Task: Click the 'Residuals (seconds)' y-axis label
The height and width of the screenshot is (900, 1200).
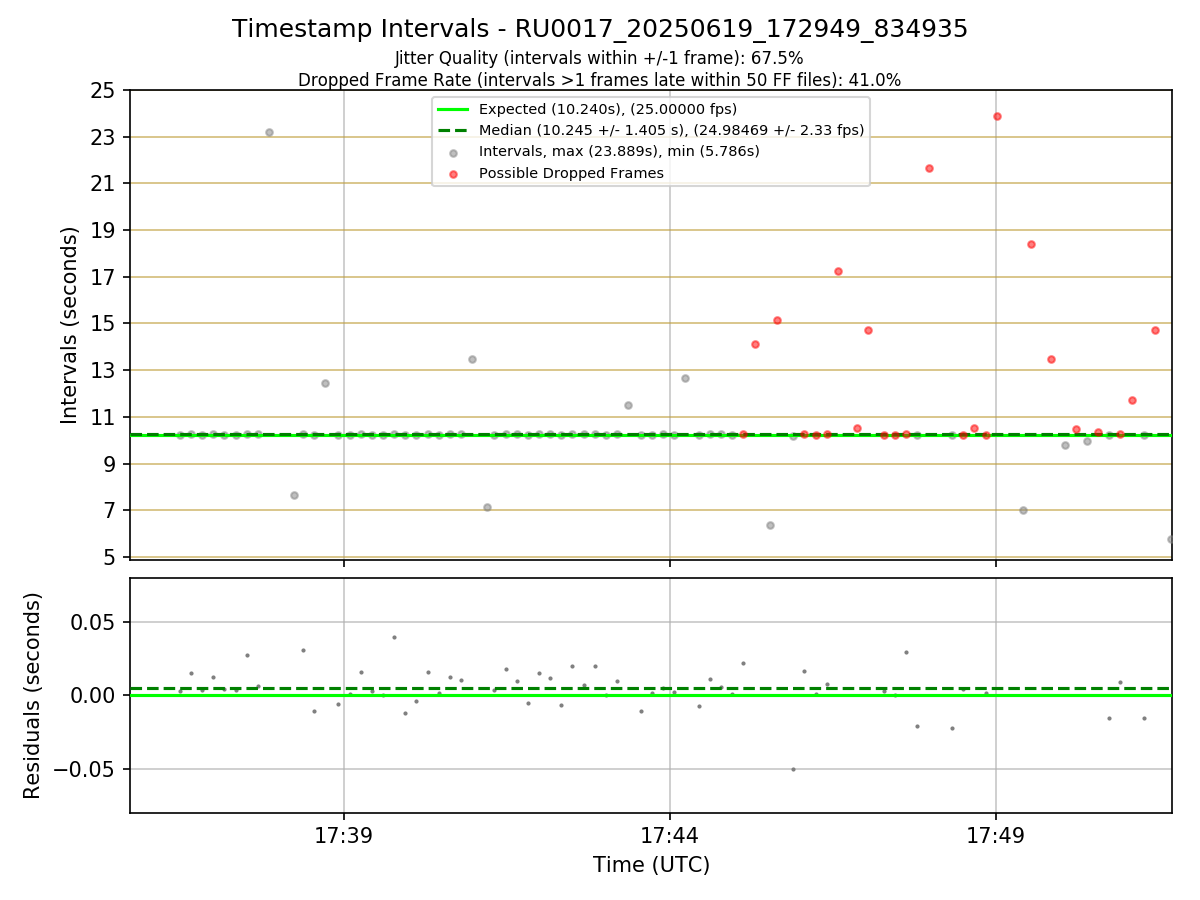Action: pos(33,695)
